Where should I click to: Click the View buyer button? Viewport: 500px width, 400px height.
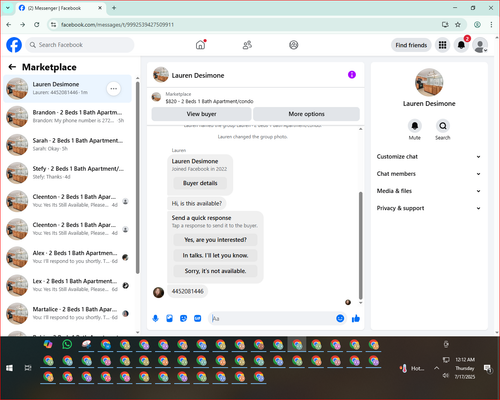201,114
